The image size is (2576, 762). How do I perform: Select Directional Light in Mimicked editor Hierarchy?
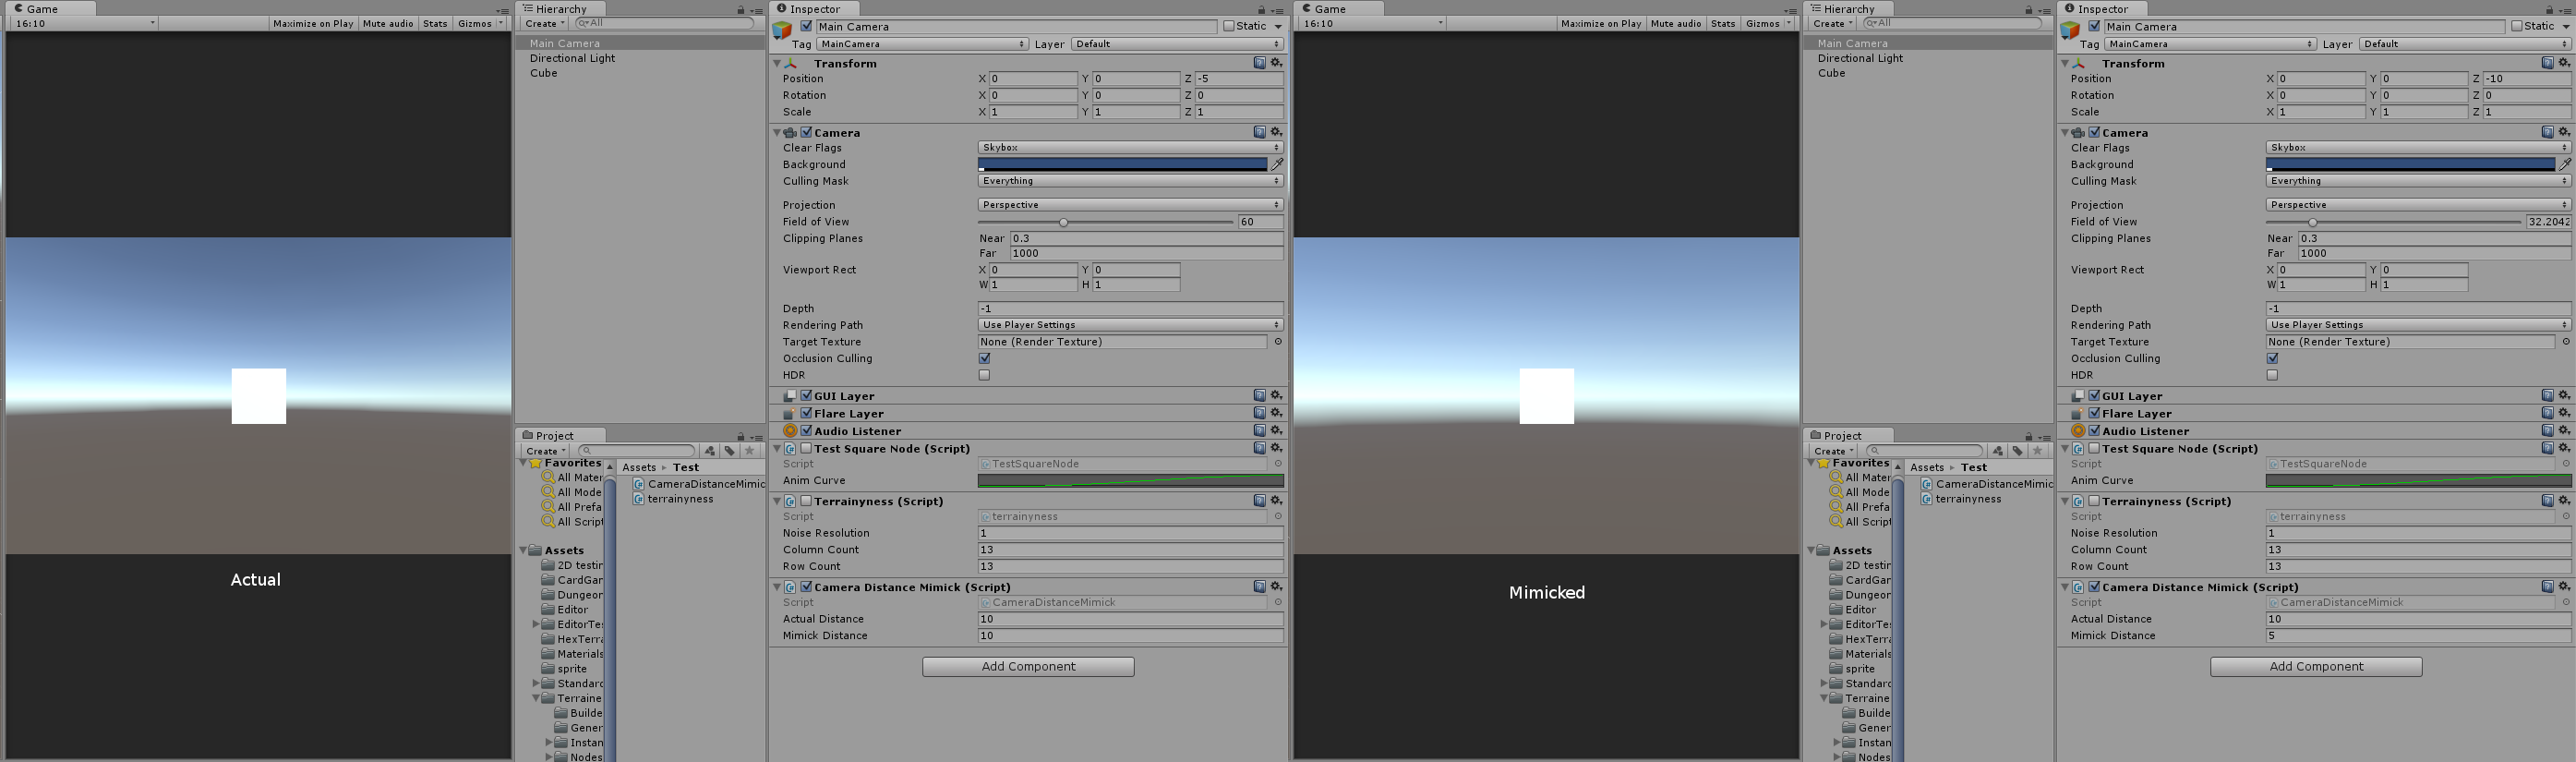[1860, 58]
